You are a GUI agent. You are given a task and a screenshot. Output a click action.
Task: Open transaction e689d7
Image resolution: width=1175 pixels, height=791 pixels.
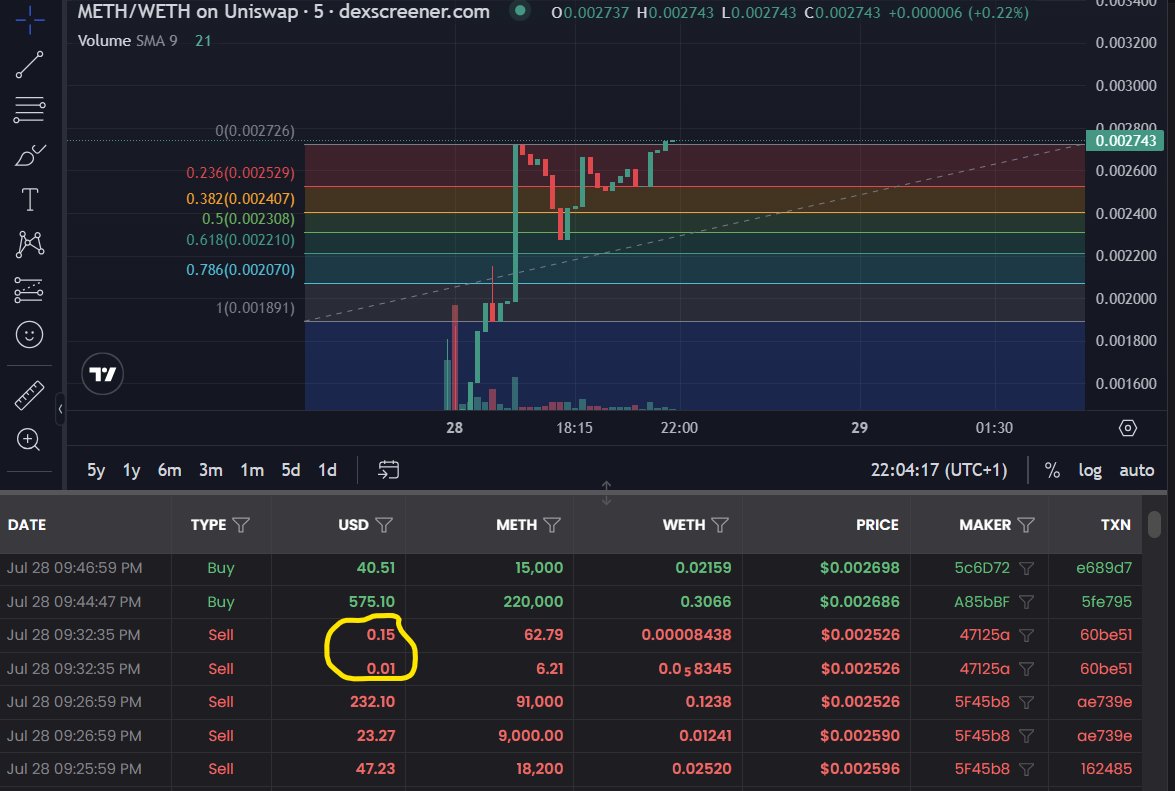point(1104,568)
